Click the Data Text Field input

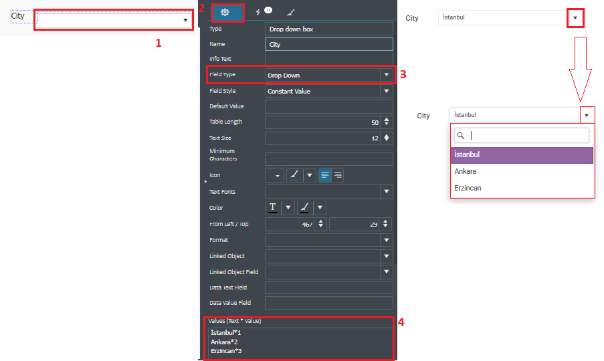[x=329, y=287]
